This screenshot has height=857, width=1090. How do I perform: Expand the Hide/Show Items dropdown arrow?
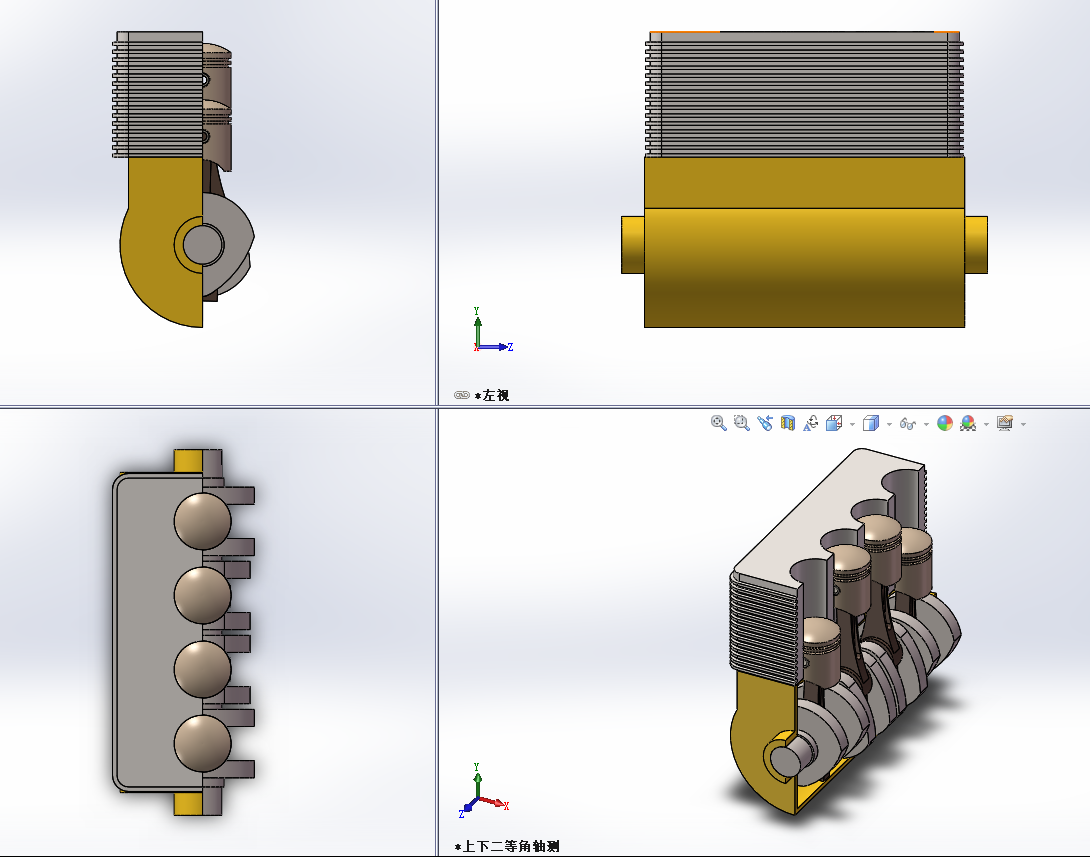point(926,425)
